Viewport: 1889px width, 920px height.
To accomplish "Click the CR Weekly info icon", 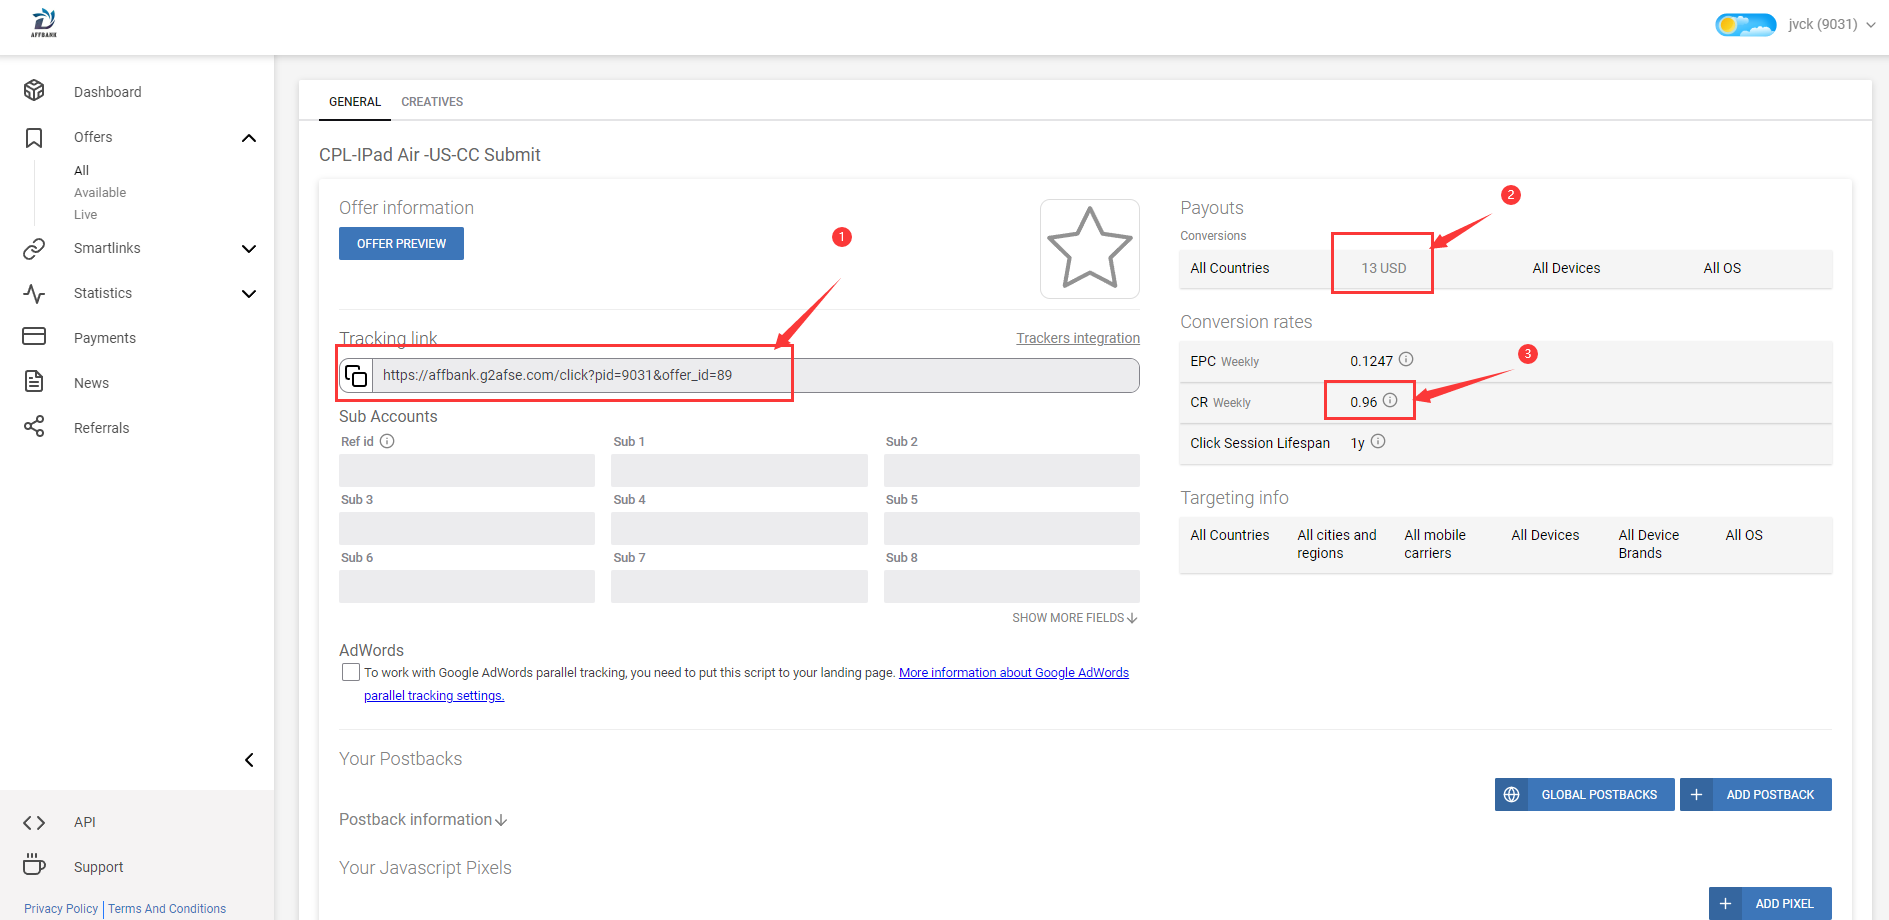I will click(1390, 400).
